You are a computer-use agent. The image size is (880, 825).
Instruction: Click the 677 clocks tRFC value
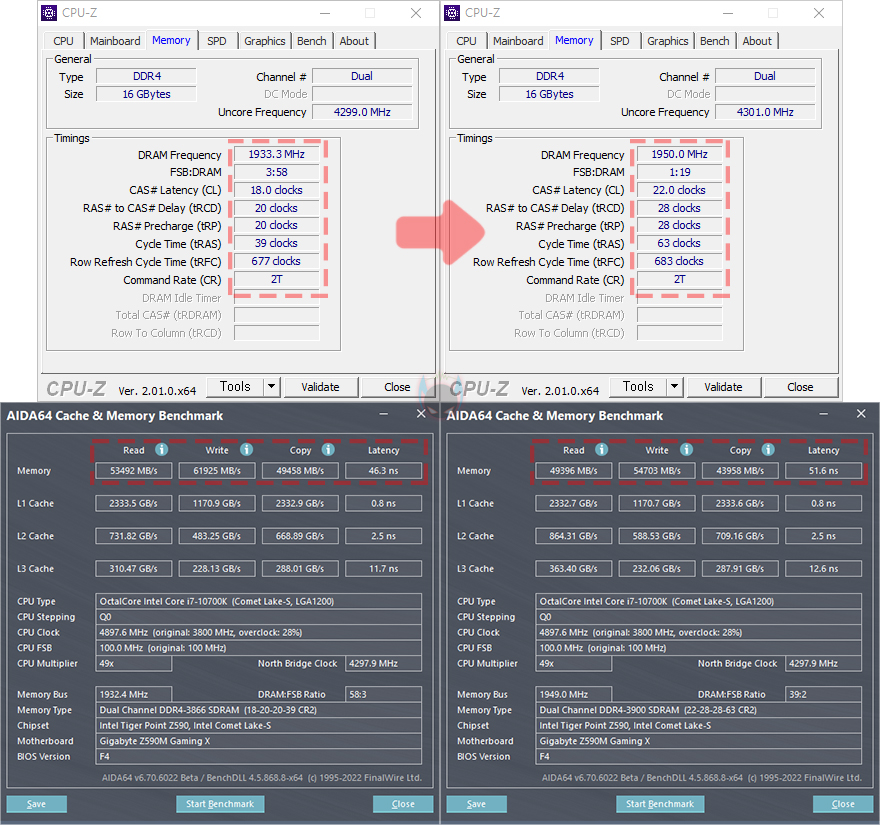point(277,261)
